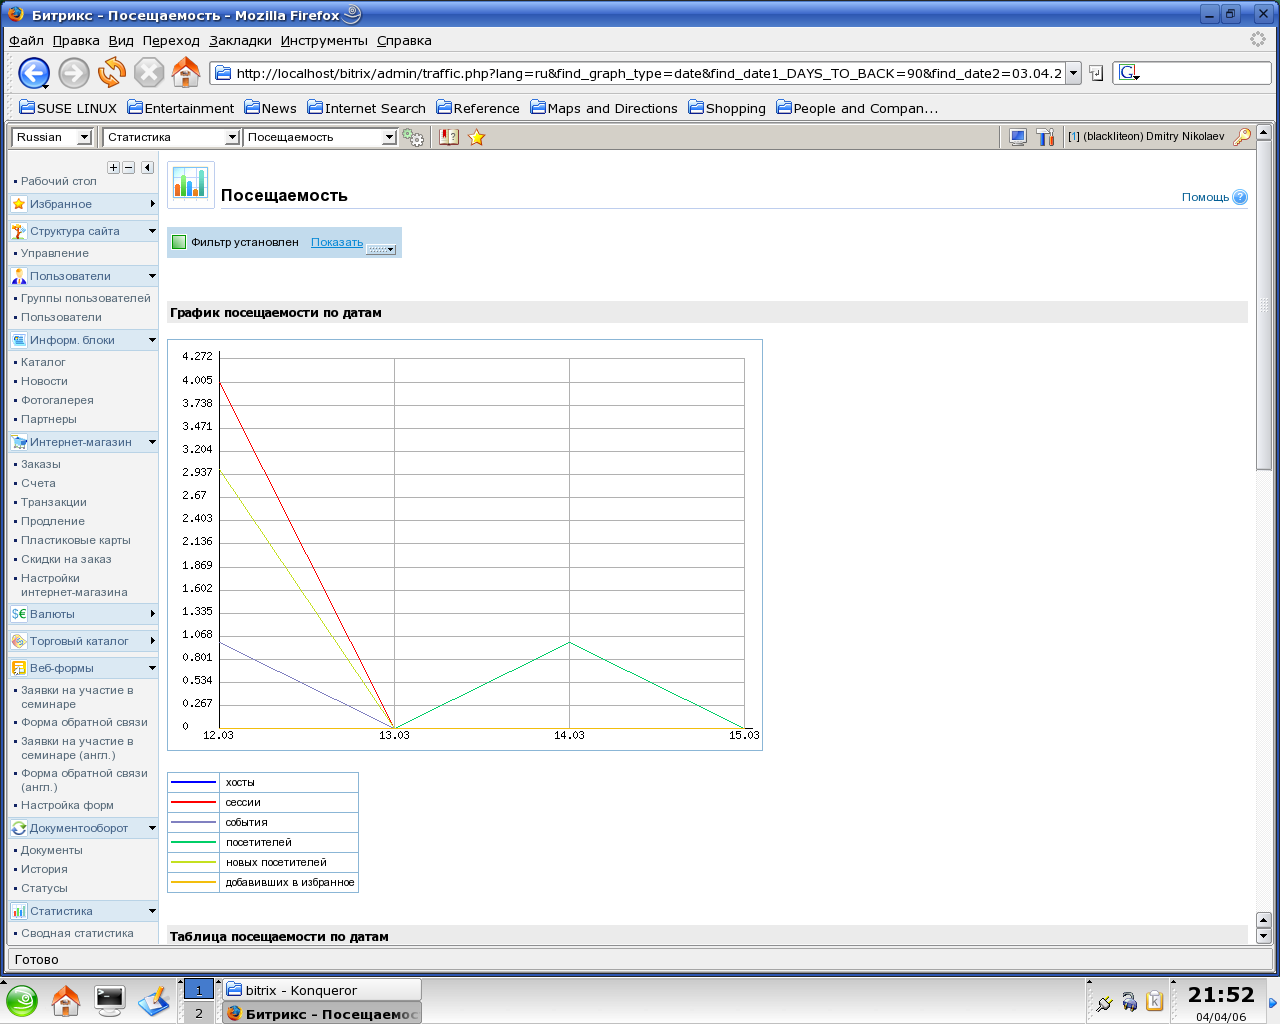Open the Reference bookmark folder
Screen dimensions: 1280x1024
pos(478,108)
